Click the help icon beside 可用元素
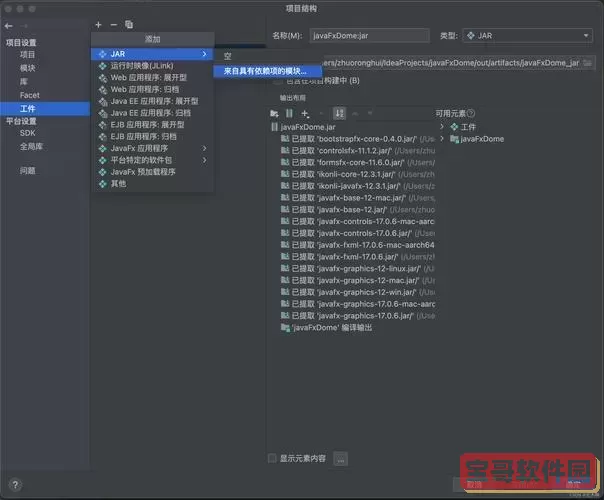Screen dimensions: 604x500 471,113
